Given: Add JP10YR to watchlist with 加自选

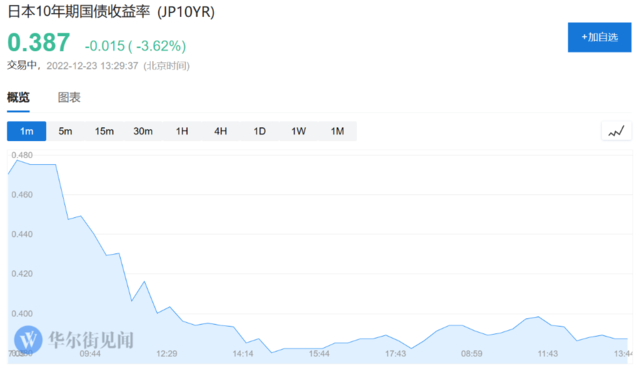Looking at the screenshot, I should (x=599, y=37).
